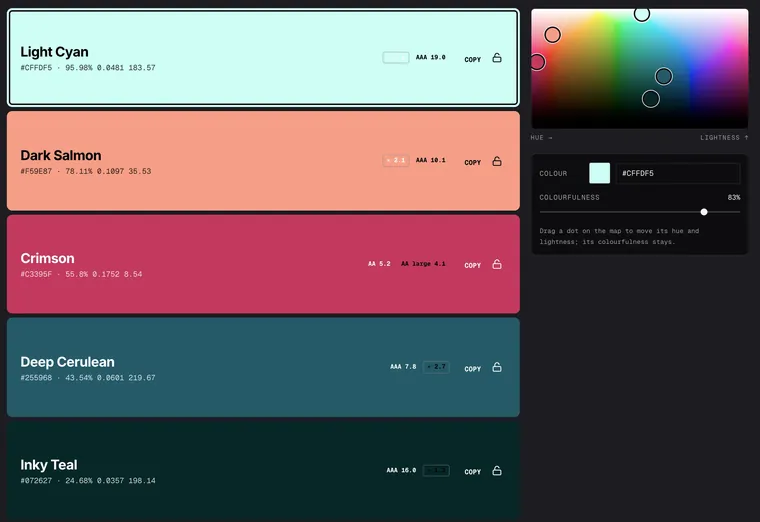Click the COLOURFULNESS label

(x=570, y=197)
